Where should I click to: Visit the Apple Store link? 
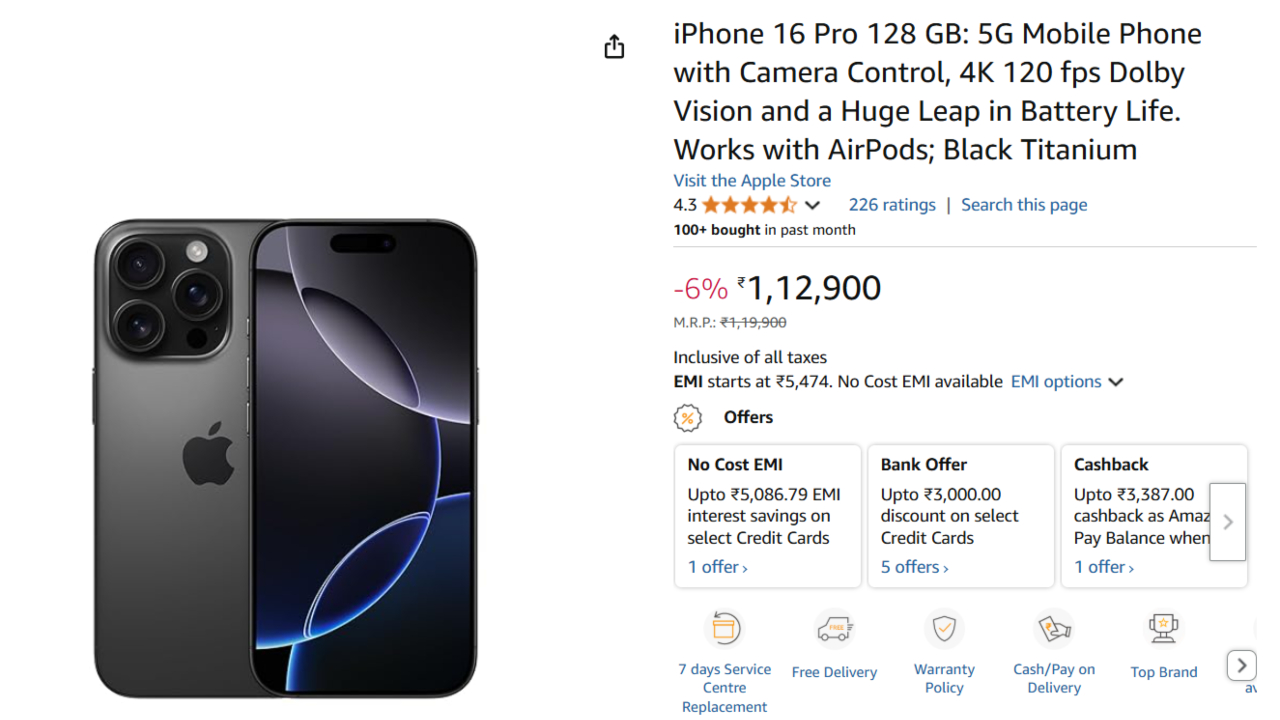[752, 180]
